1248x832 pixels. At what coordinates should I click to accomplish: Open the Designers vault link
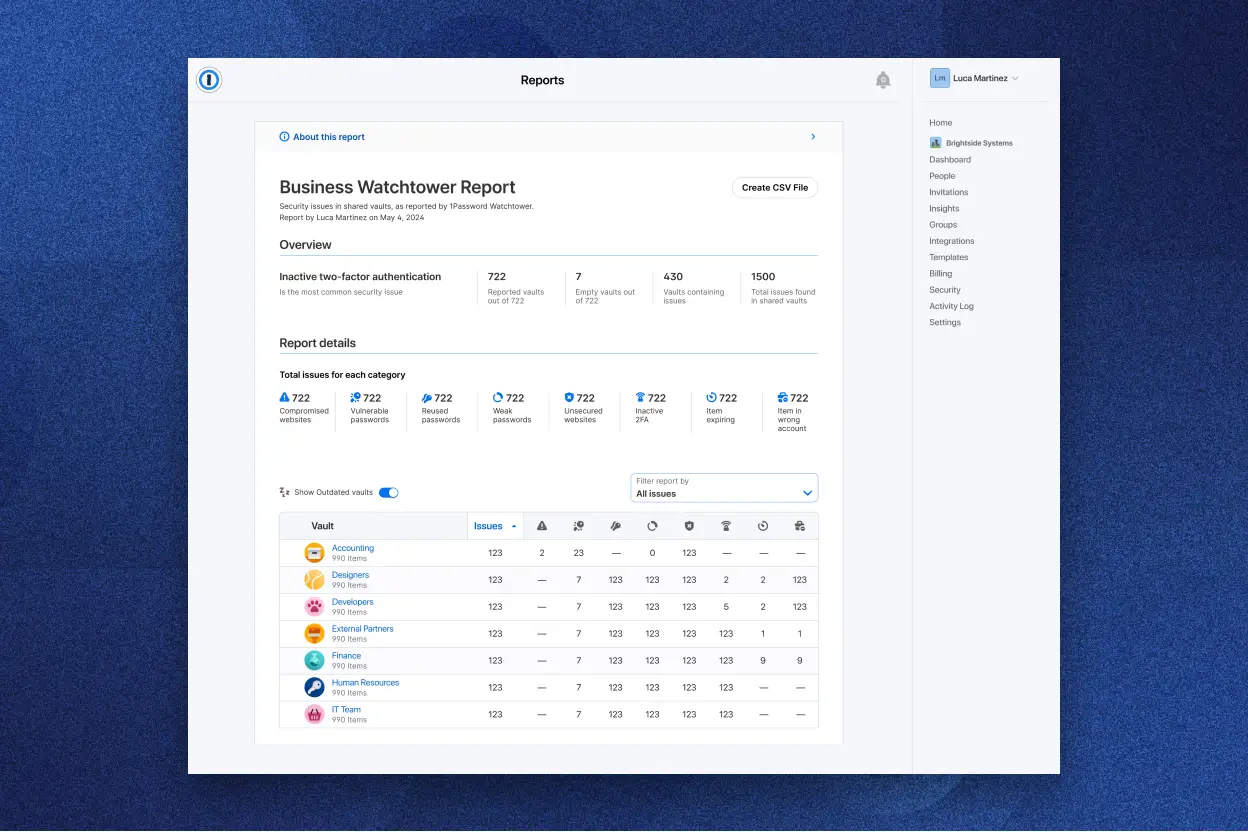(350, 575)
